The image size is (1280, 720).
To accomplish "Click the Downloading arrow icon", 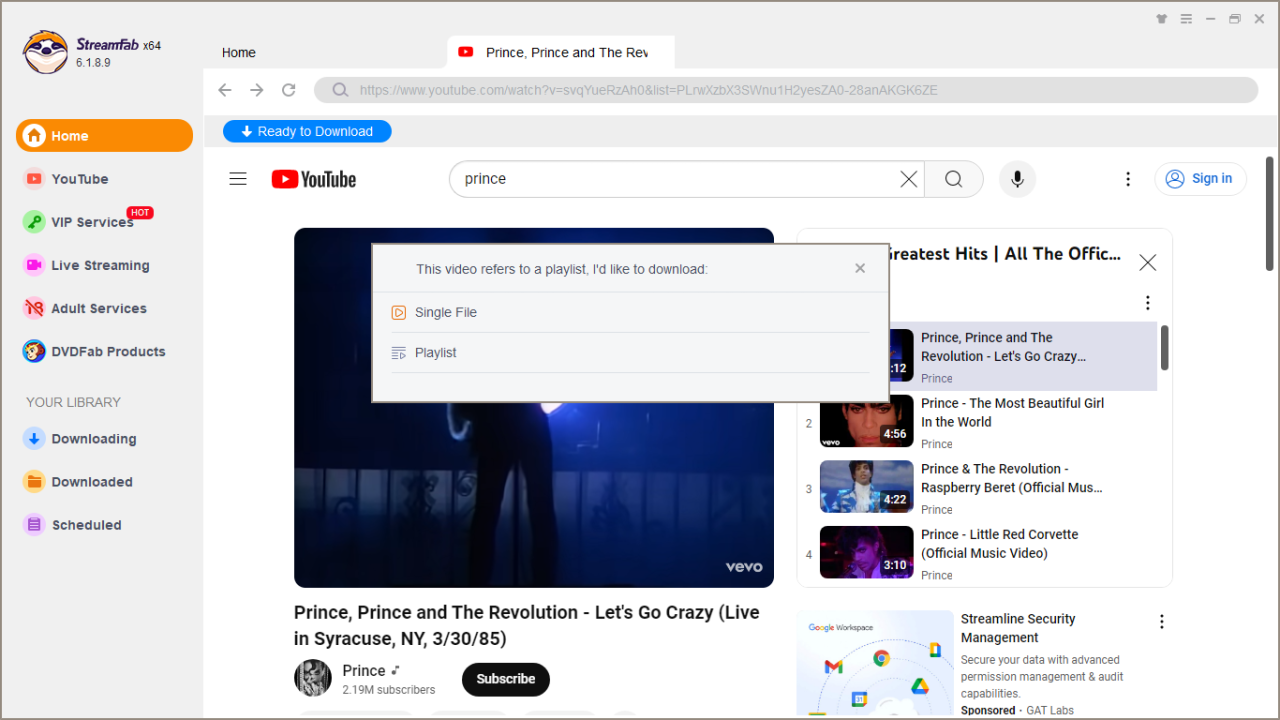I will point(34,438).
